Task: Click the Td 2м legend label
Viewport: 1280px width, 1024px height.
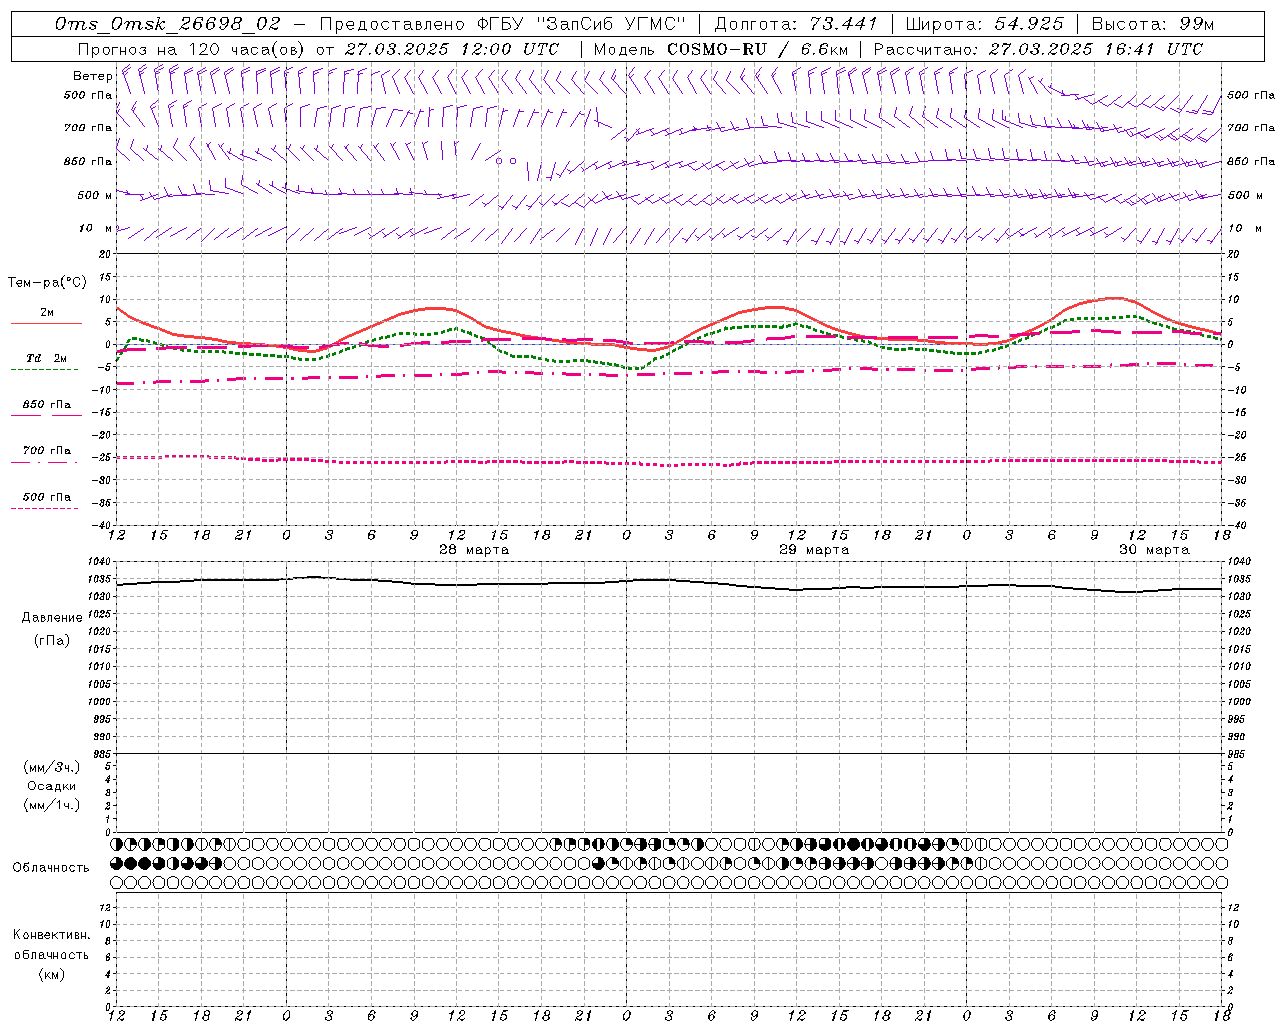Action: (46, 358)
